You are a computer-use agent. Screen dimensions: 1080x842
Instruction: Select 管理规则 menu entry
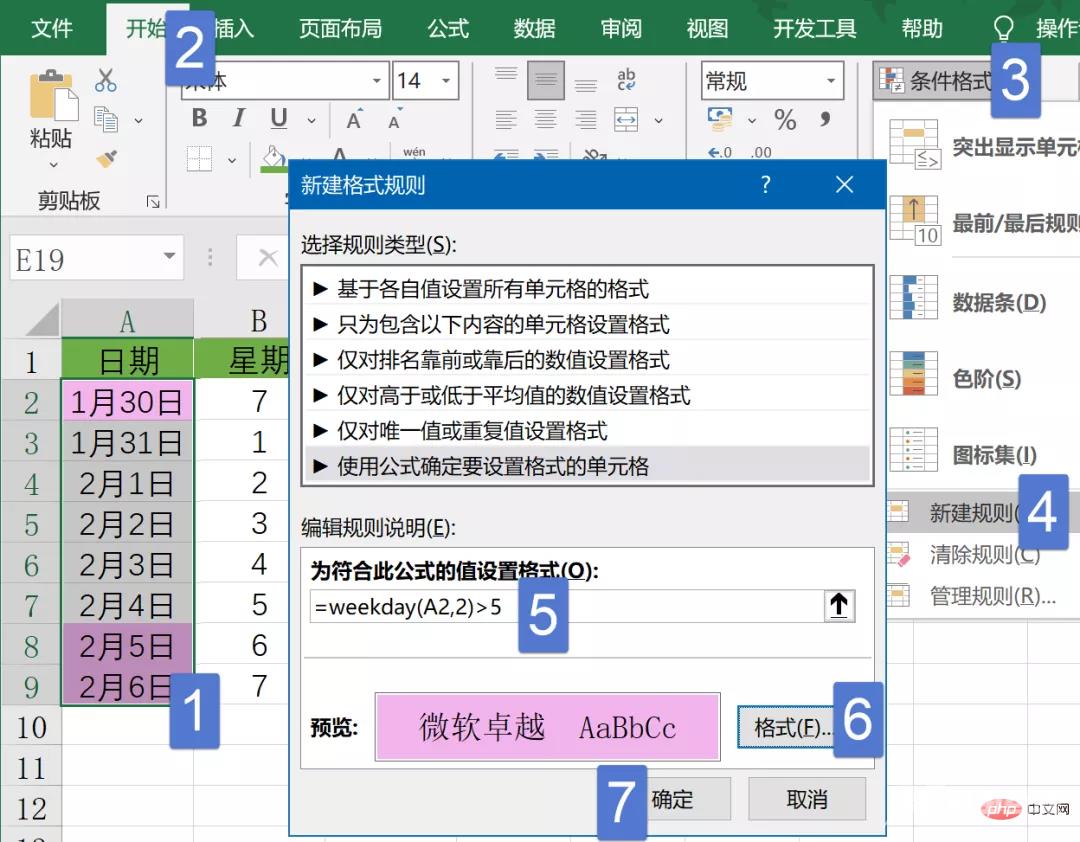click(991, 597)
